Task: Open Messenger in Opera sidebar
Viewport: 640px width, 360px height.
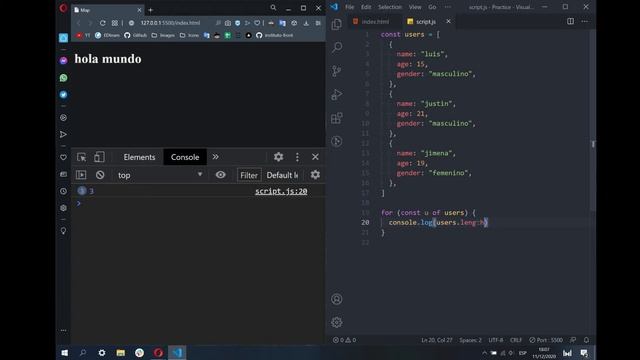Action: [x=63, y=60]
